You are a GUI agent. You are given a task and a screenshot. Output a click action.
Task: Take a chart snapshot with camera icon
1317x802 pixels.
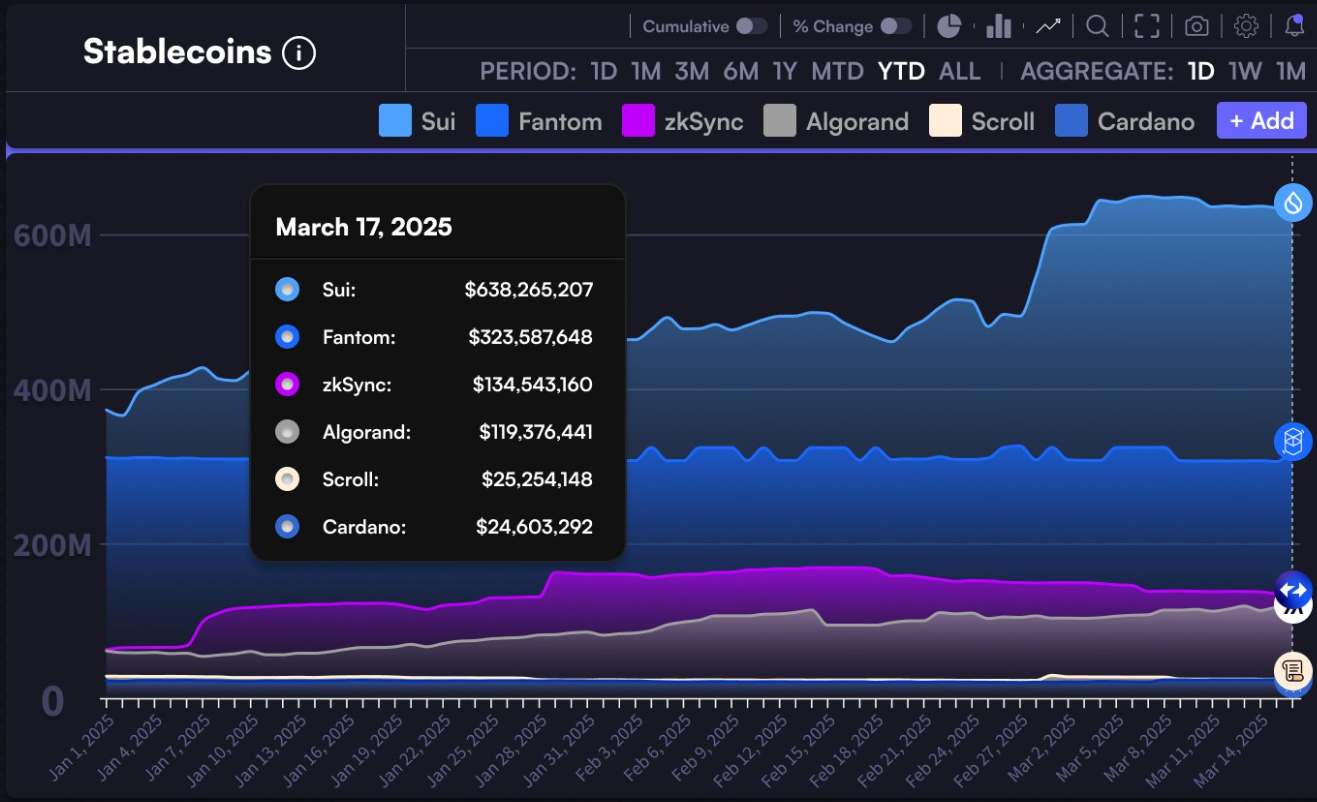point(1197,26)
